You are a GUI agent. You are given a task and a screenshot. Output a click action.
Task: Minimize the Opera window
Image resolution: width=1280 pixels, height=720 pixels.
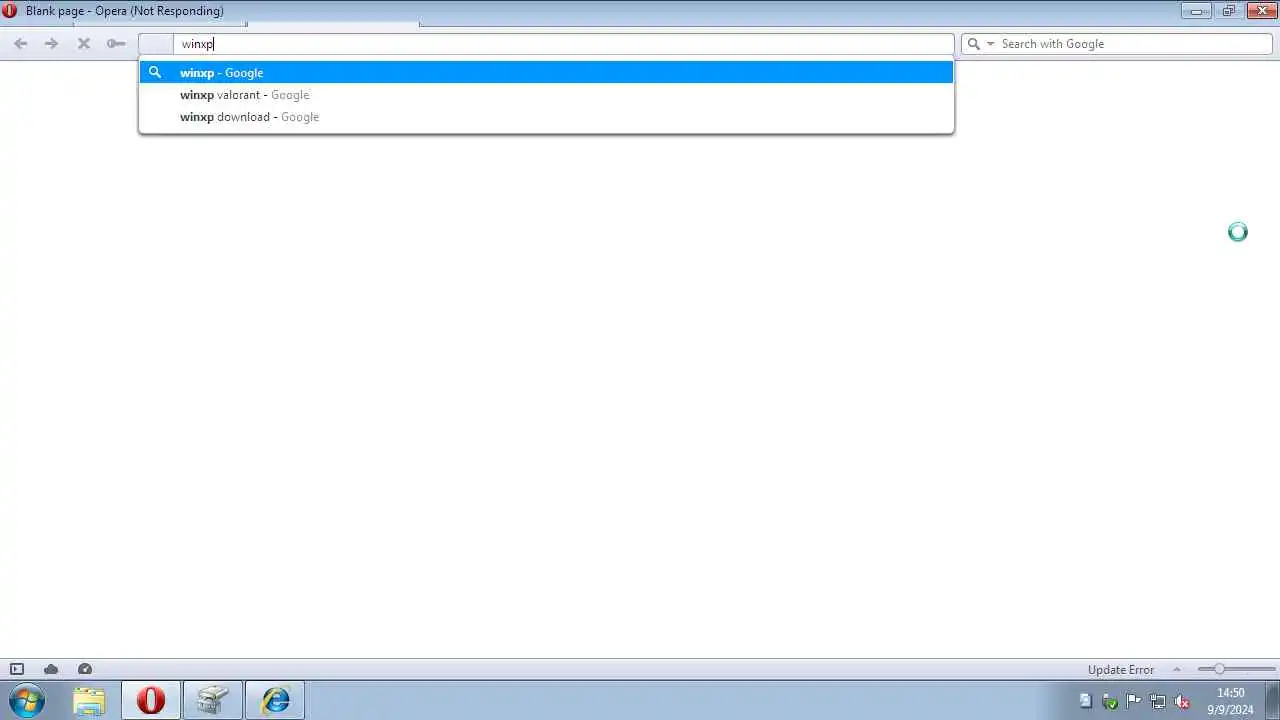pyautogui.click(x=1196, y=11)
